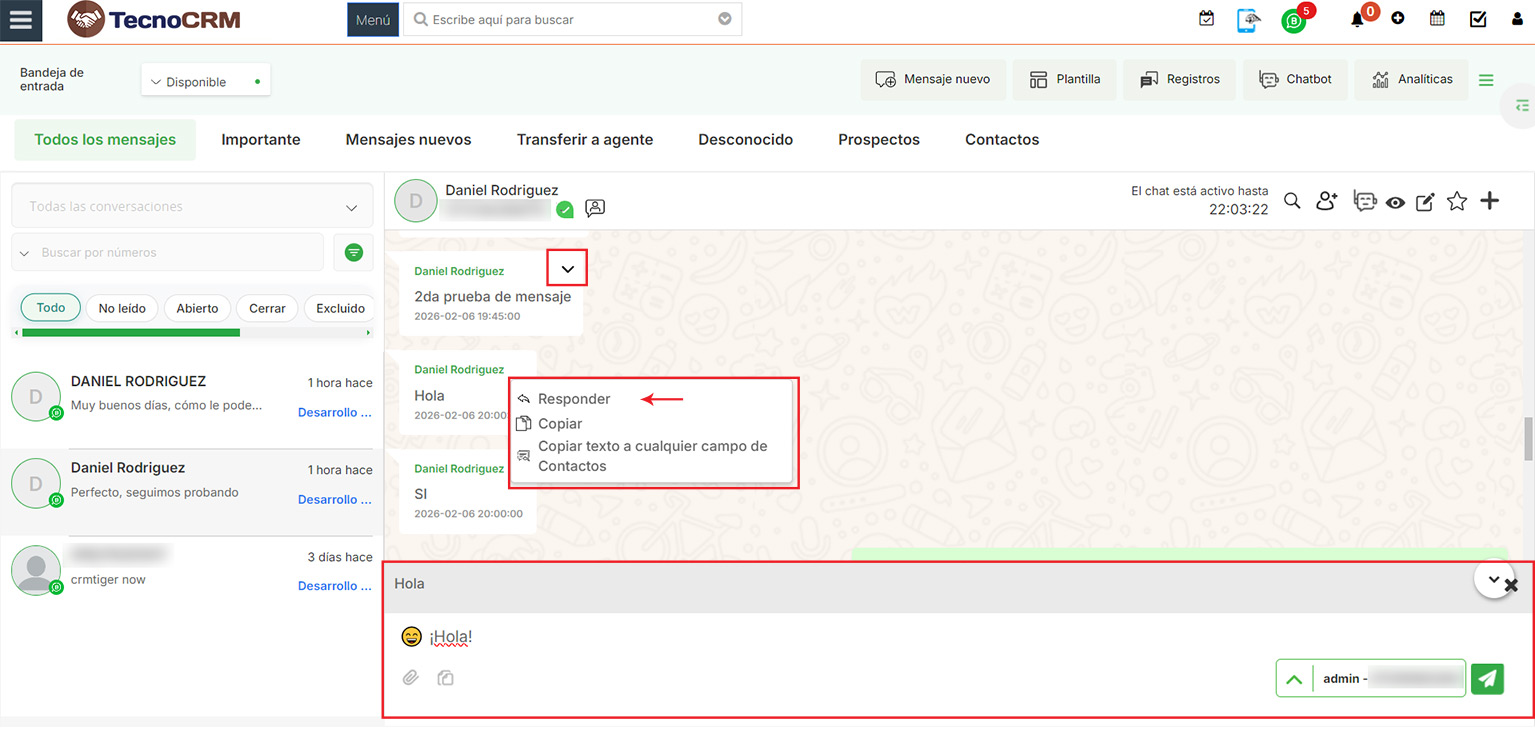
Task: Click the green filter icon beside number search
Action: (x=354, y=253)
